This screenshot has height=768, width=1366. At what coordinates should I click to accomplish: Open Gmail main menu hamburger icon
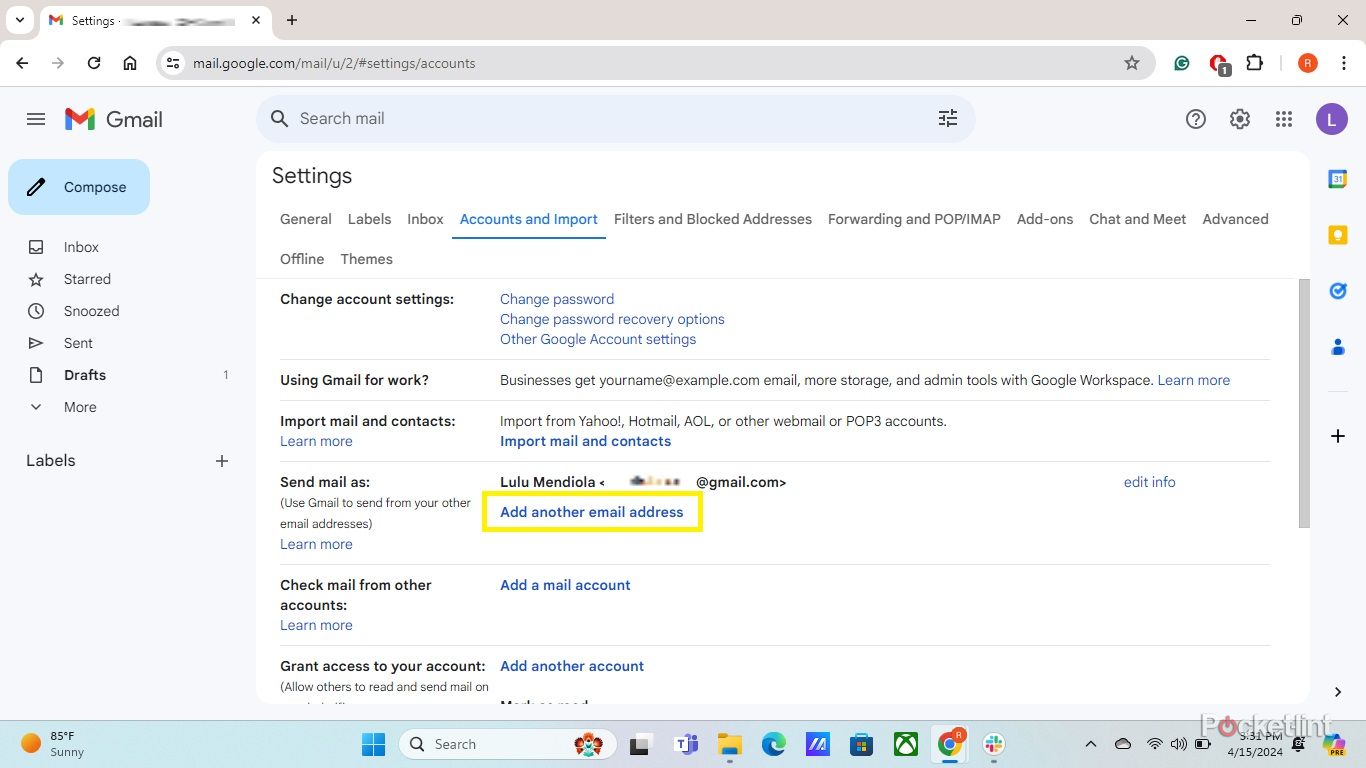[36, 119]
